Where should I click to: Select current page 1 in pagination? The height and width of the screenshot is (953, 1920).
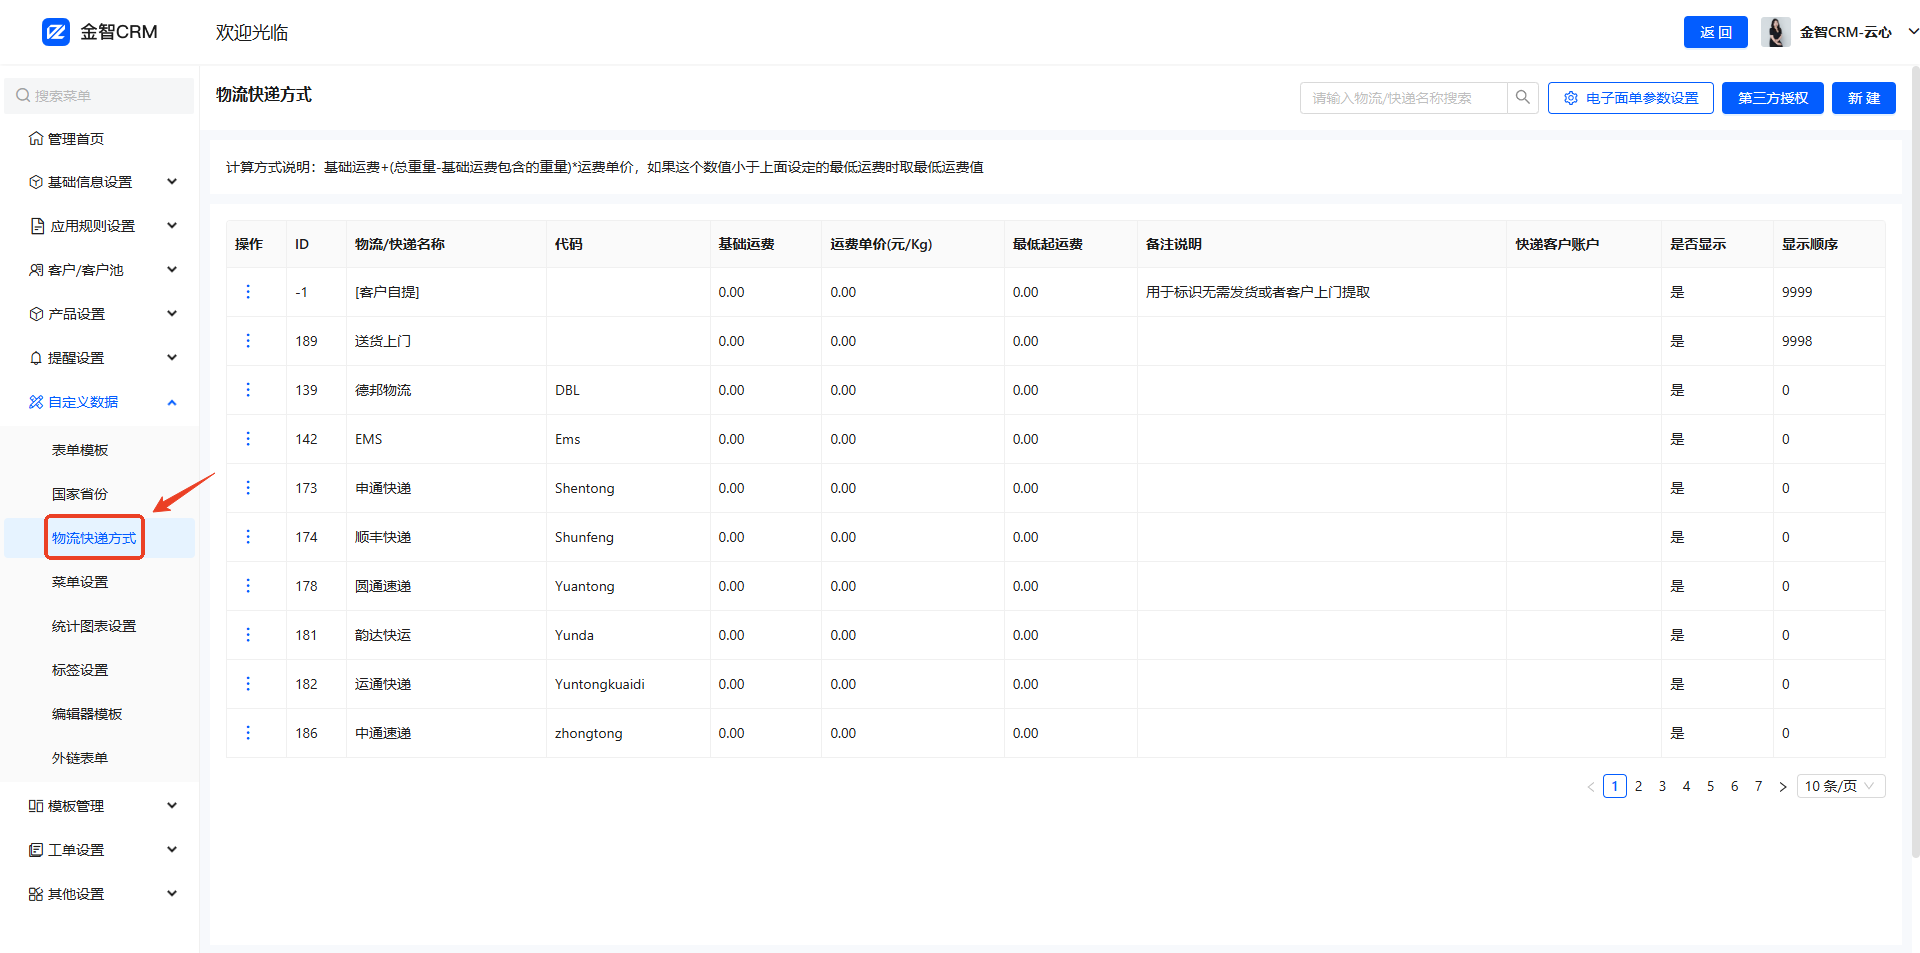click(x=1615, y=786)
